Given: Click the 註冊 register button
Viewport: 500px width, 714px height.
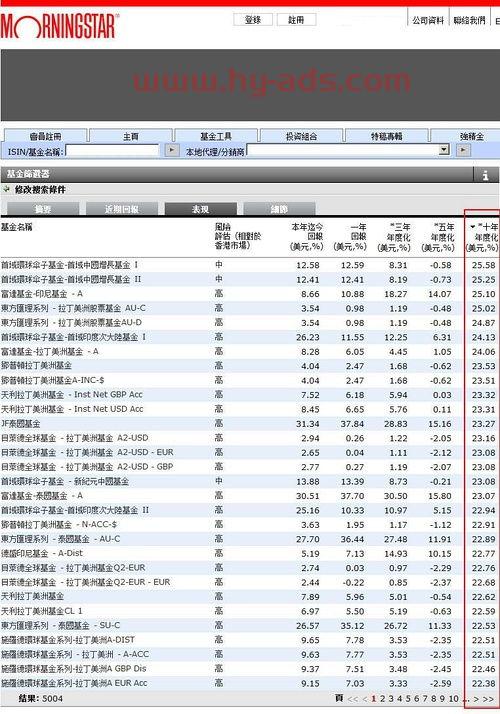Looking at the screenshot, I should (x=296, y=20).
